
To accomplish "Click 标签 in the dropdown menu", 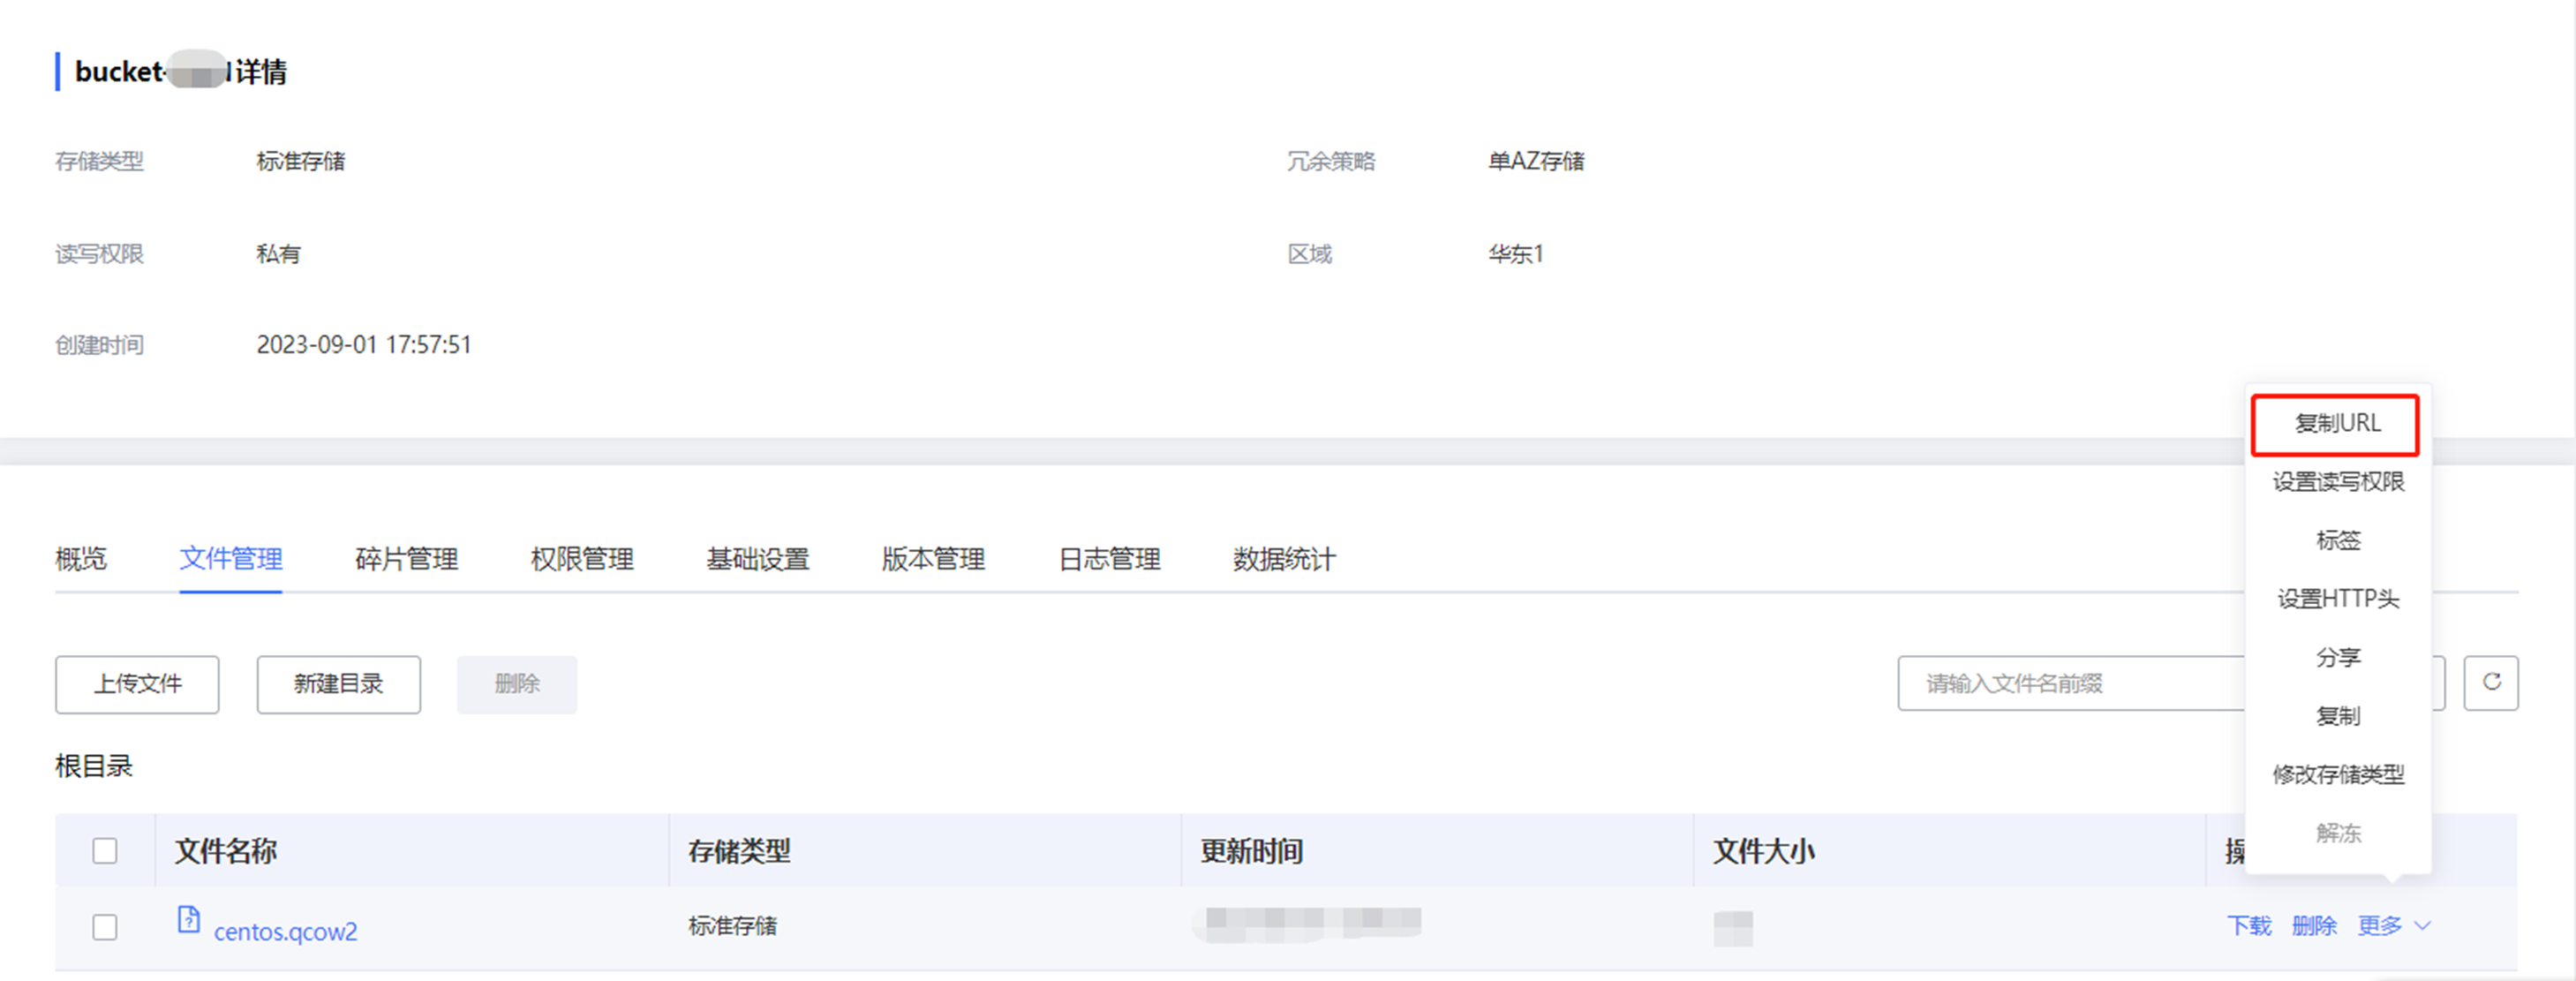I will pyautogui.click(x=2337, y=541).
